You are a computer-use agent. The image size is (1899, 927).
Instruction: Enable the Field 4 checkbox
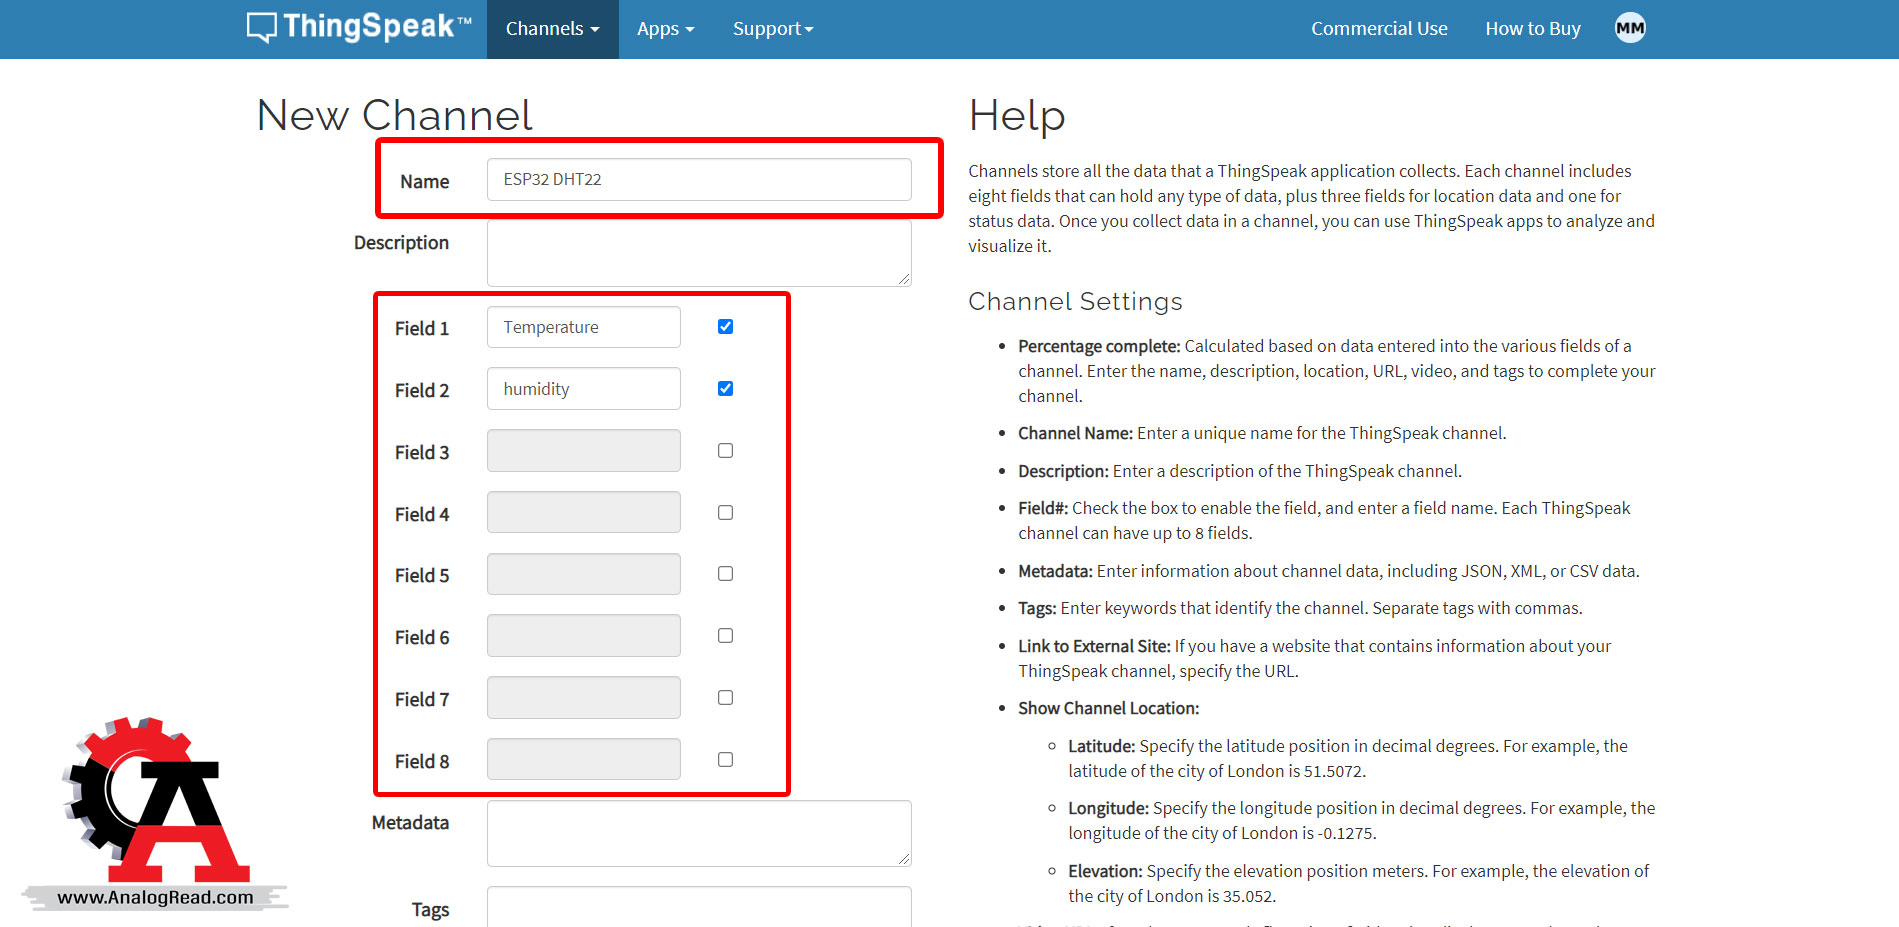point(725,513)
